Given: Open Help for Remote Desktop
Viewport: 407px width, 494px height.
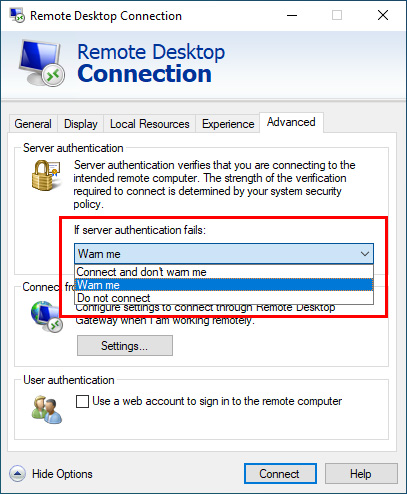Looking at the screenshot, I should click(x=361, y=474).
